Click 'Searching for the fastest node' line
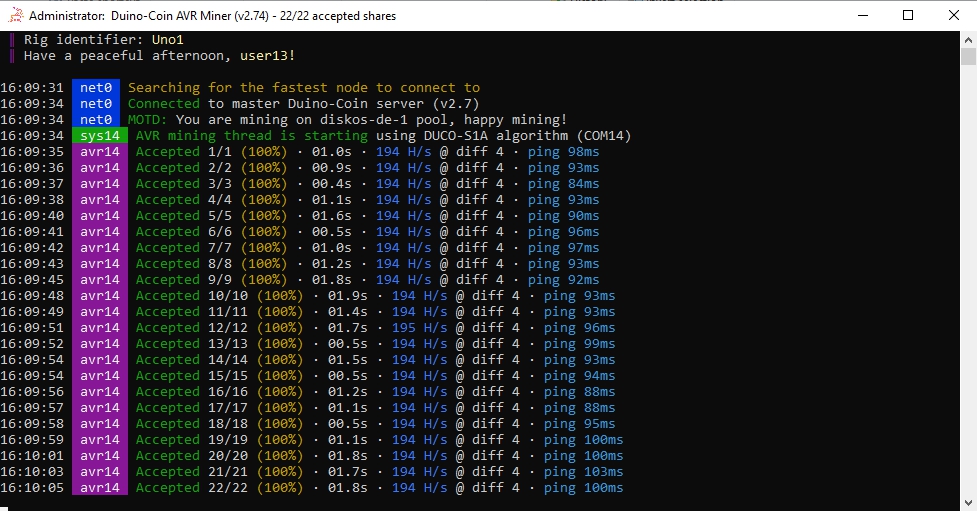The height and width of the screenshot is (511, 977). 304,87
